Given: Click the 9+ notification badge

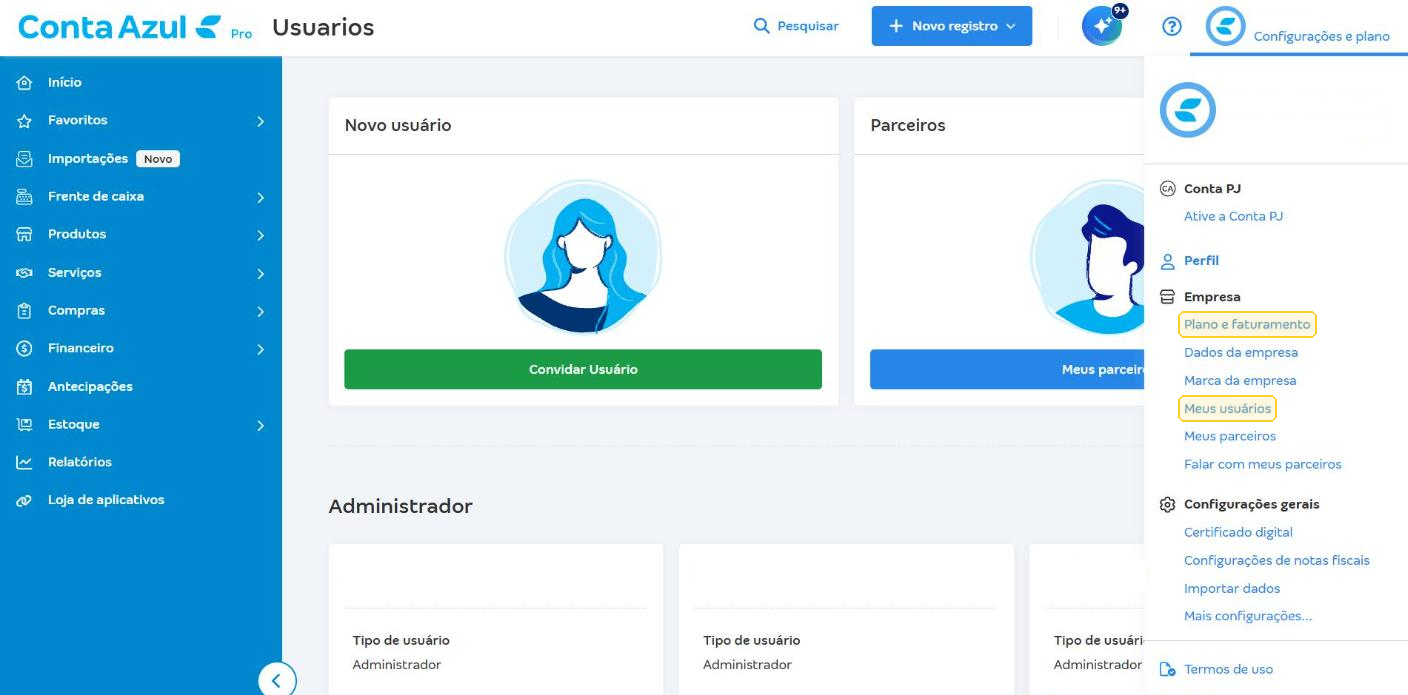Looking at the screenshot, I should 1120,10.
